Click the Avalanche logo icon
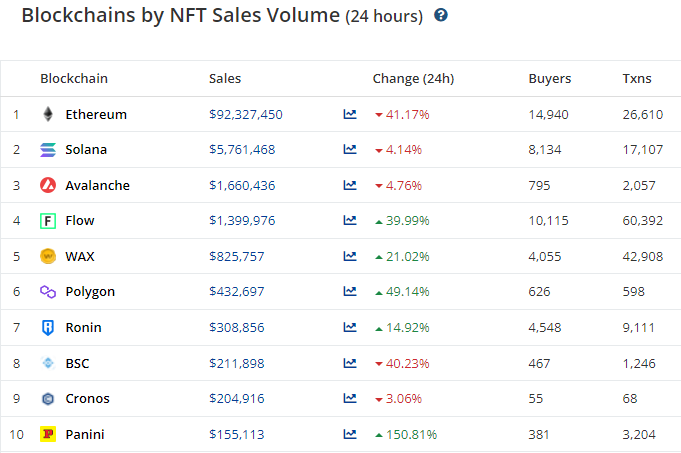 (48, 185)
